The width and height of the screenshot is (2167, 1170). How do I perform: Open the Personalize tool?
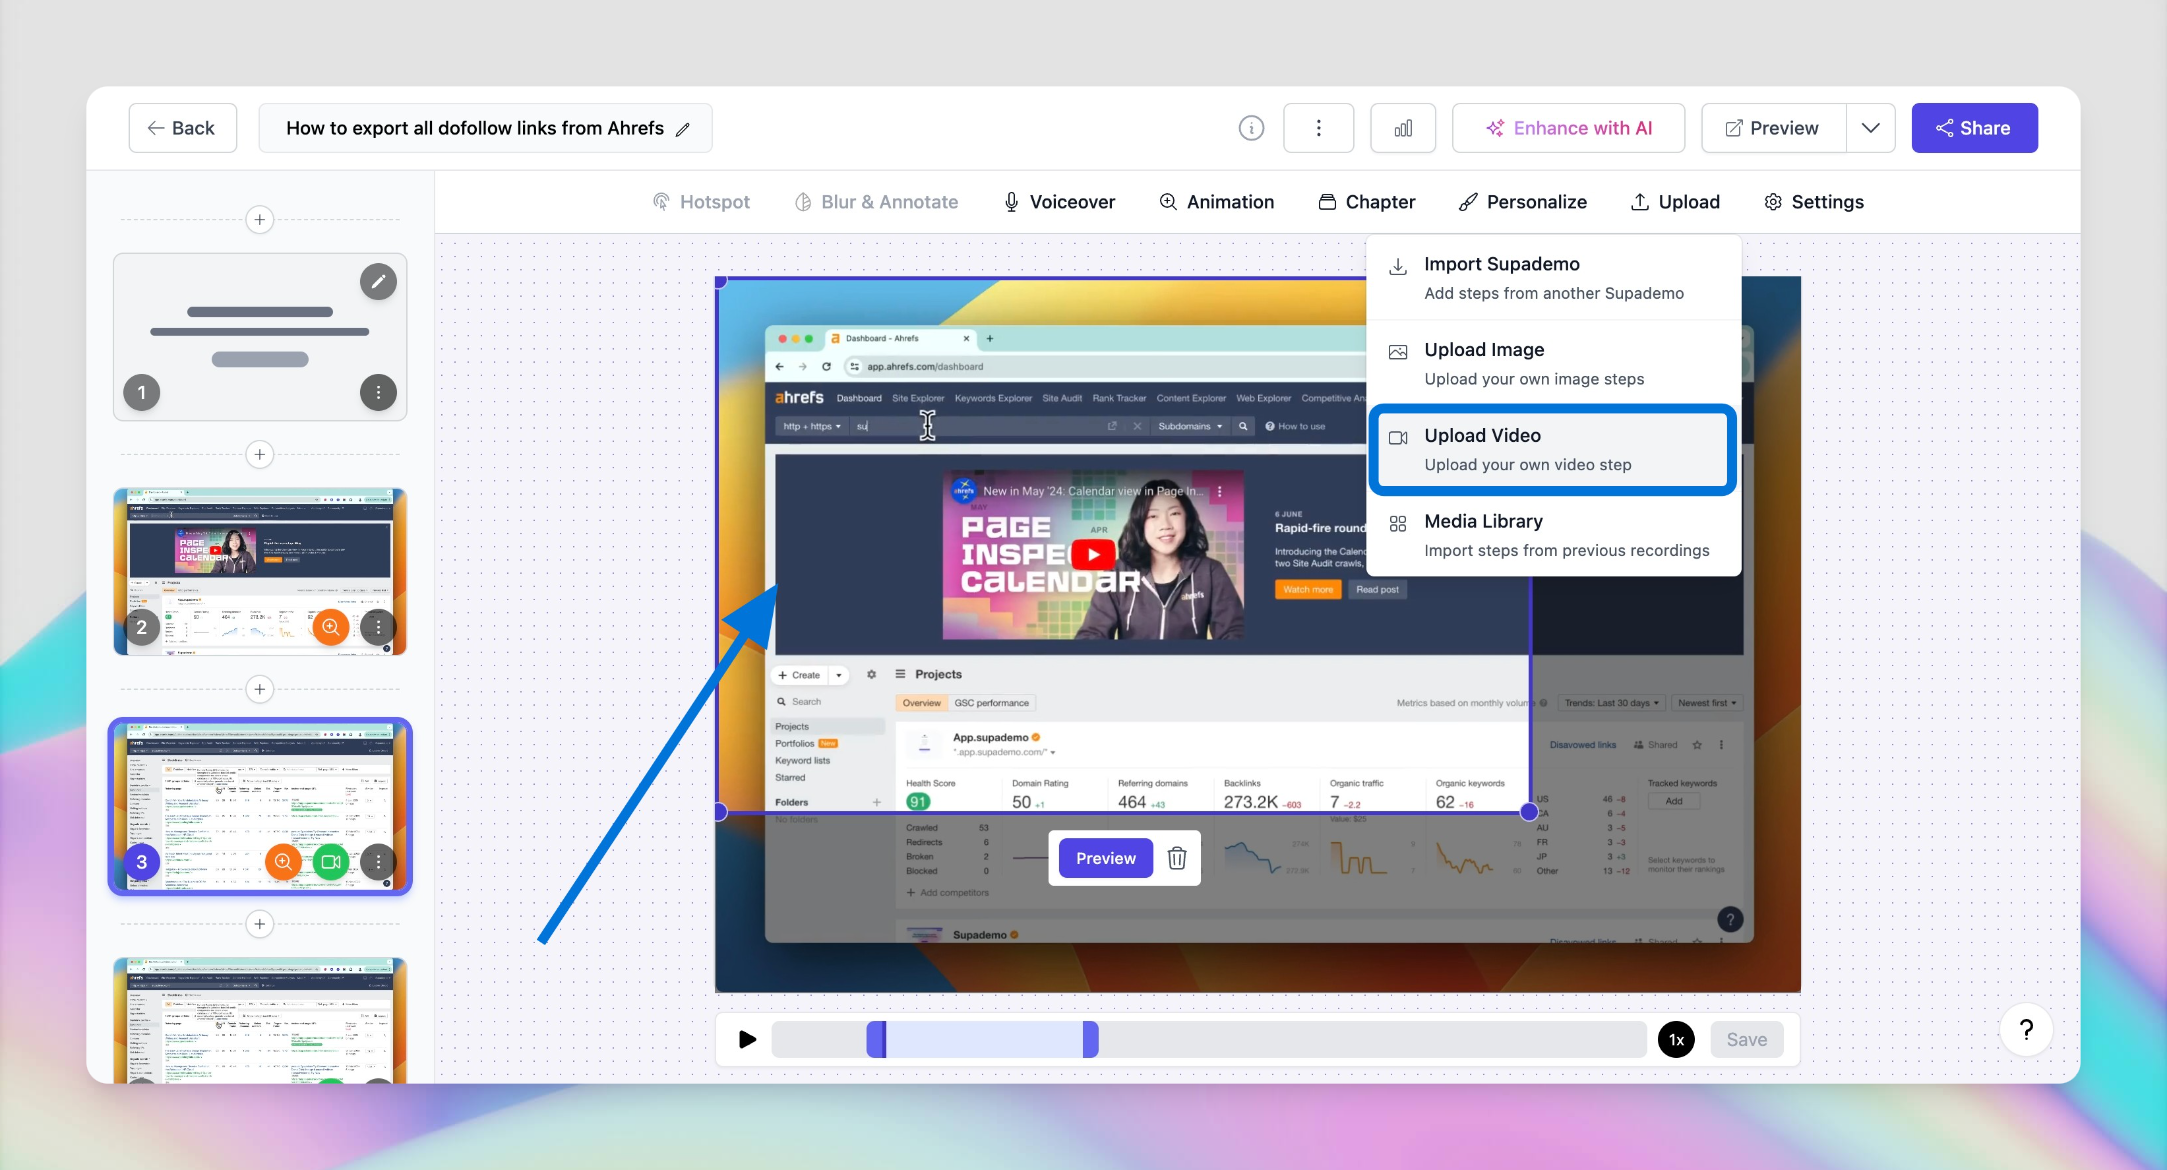coord(1522,202)
